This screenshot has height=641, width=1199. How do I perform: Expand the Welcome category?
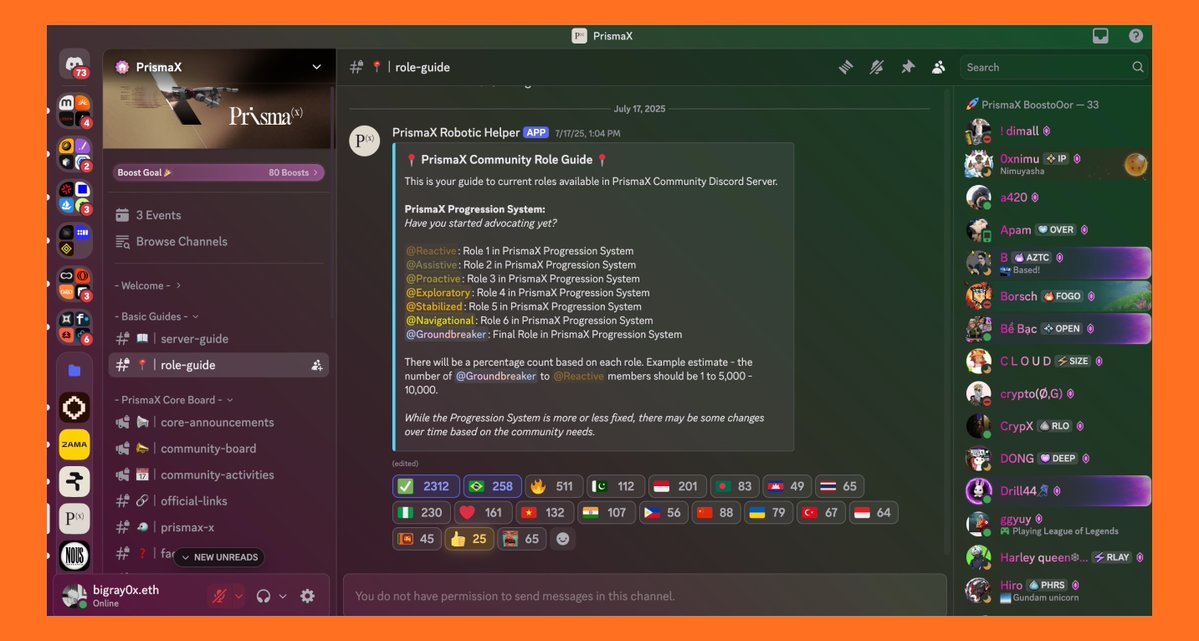[x=148, y=285]
